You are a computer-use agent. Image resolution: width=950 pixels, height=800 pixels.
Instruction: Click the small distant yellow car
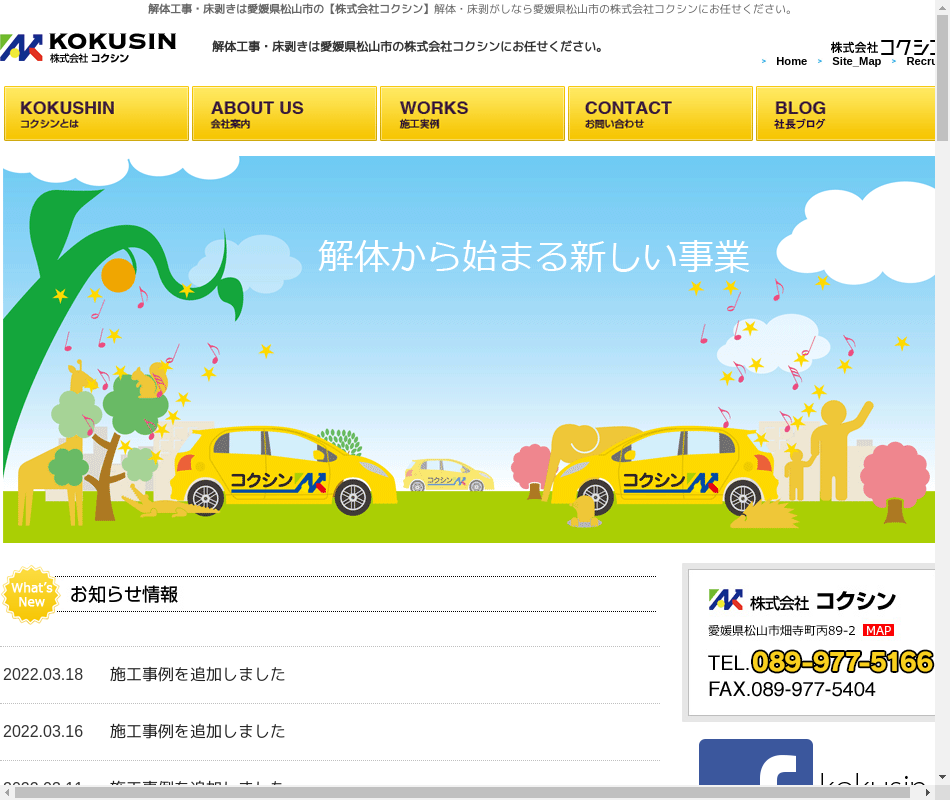(448, 476)
